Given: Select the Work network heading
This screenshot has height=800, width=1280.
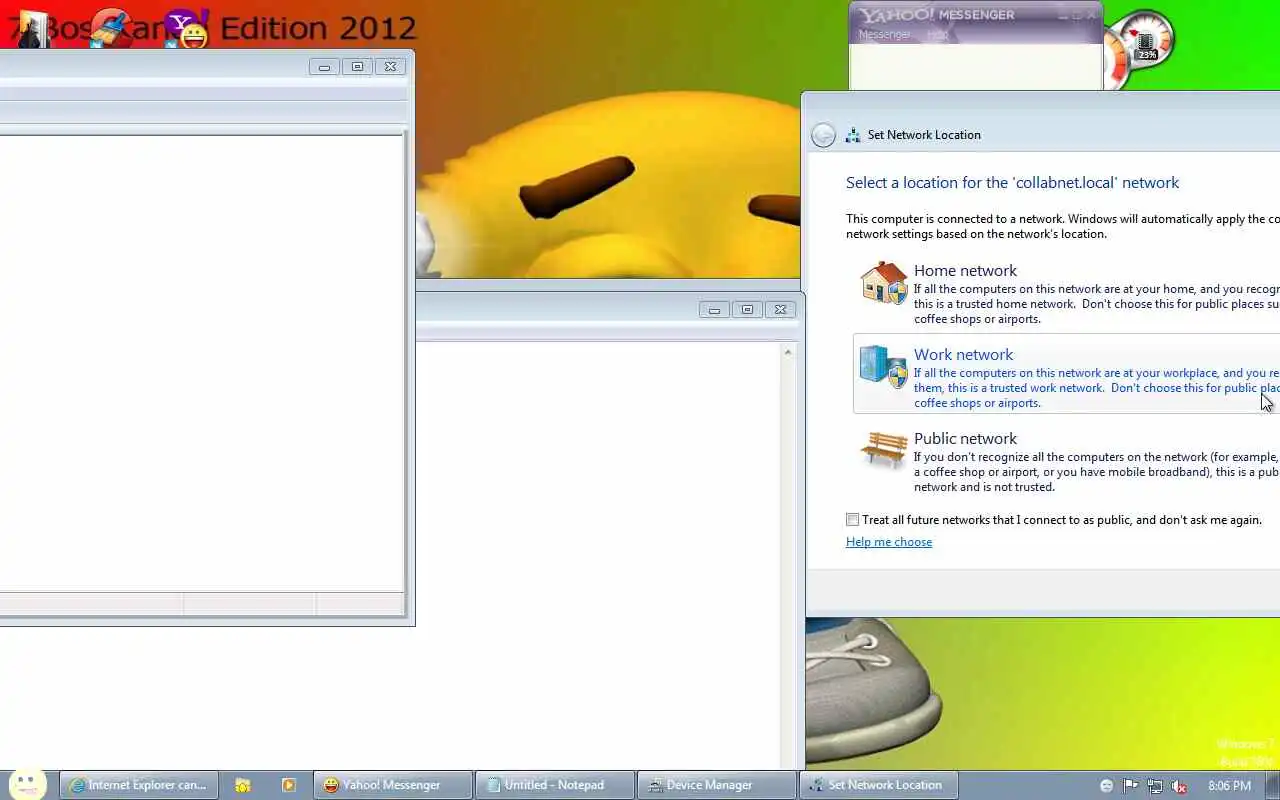Looking at the screenshot, I should point(963,354).
